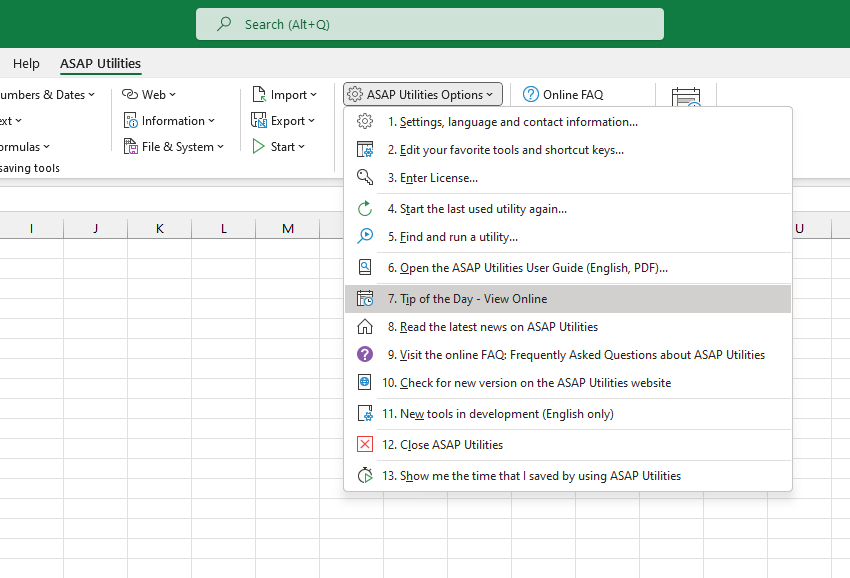Click the calendar icon right of Online FAQ
Viewport: 850px width, 578px height.
(686, 98)
